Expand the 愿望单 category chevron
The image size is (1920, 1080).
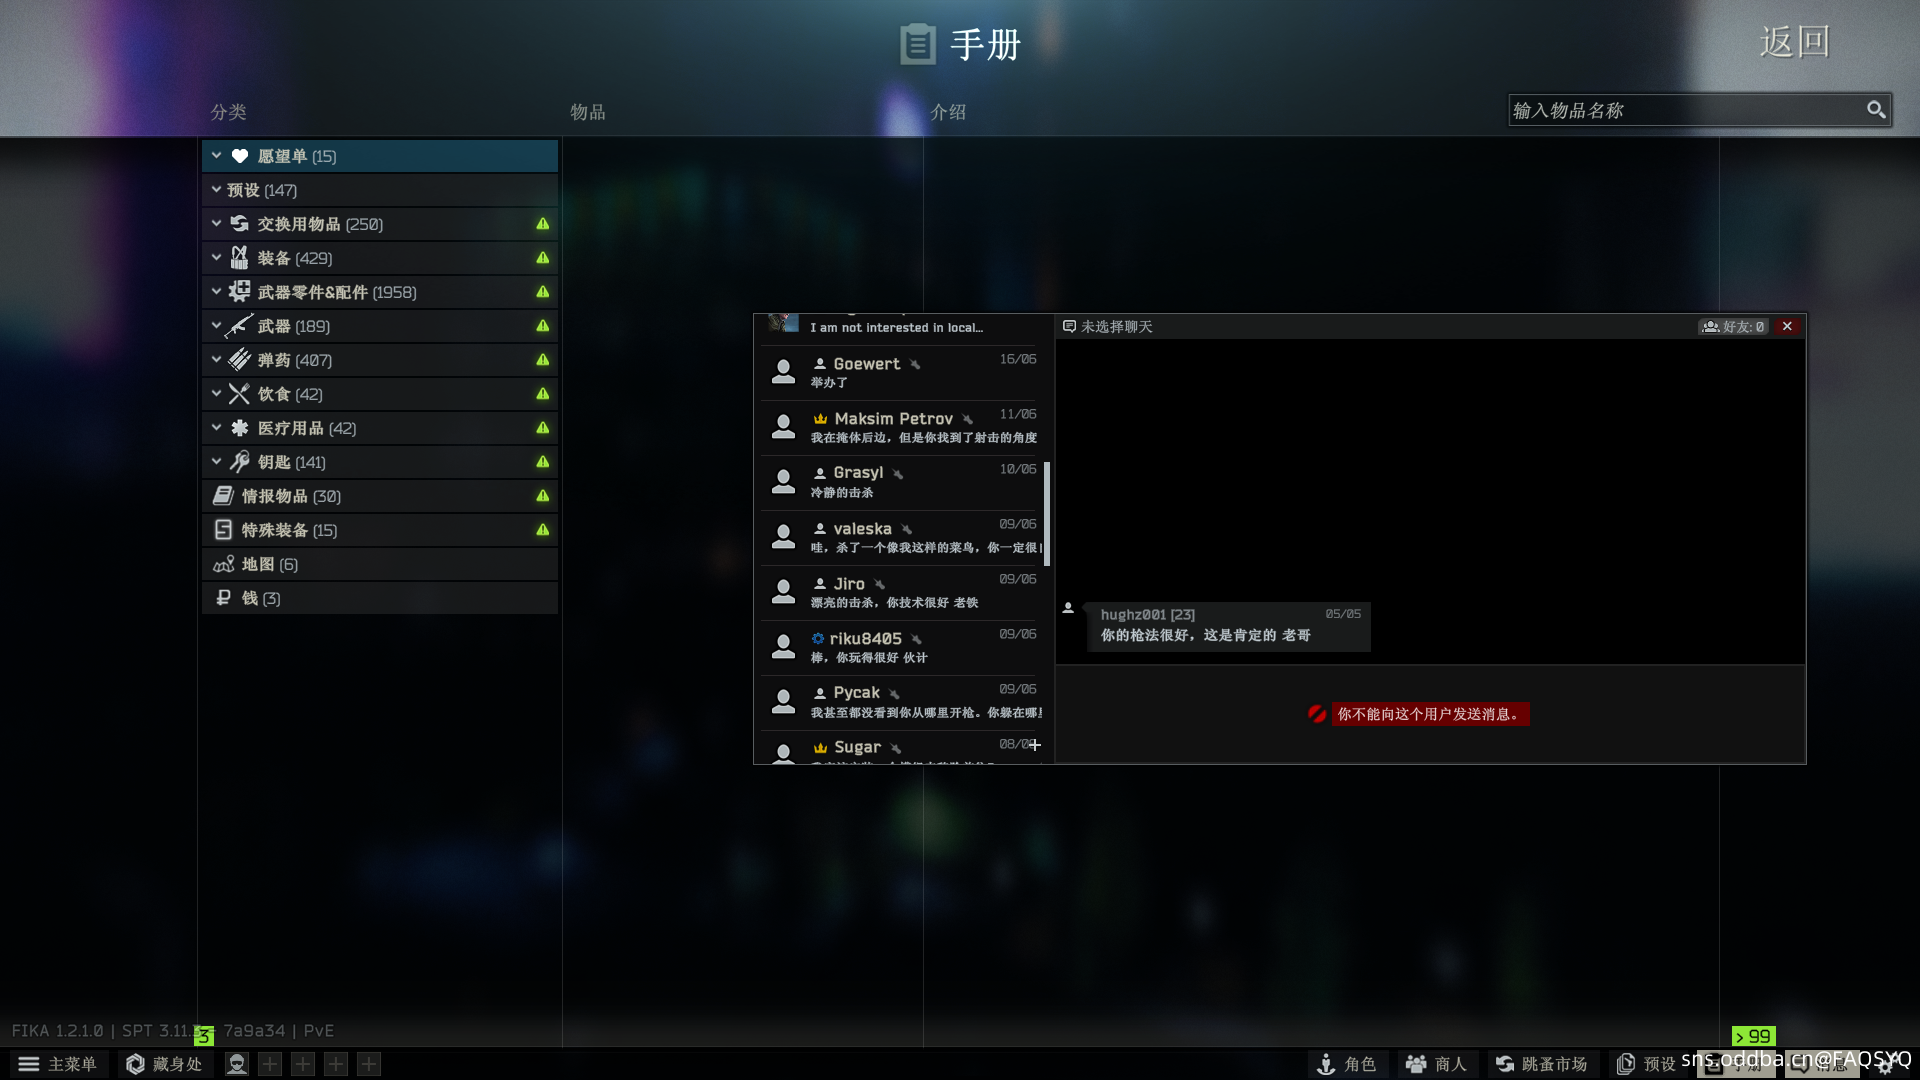(216, 156)
